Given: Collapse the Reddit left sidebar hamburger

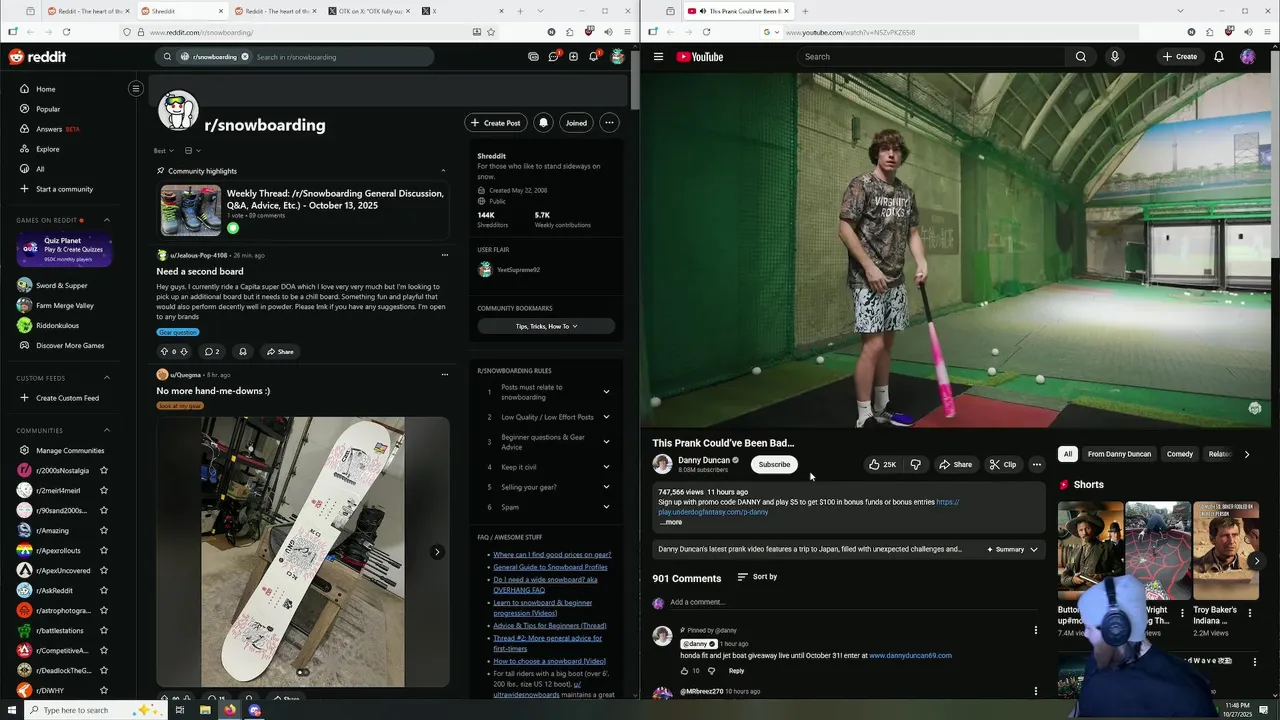Looking at the screenshot, I should 136,89.
